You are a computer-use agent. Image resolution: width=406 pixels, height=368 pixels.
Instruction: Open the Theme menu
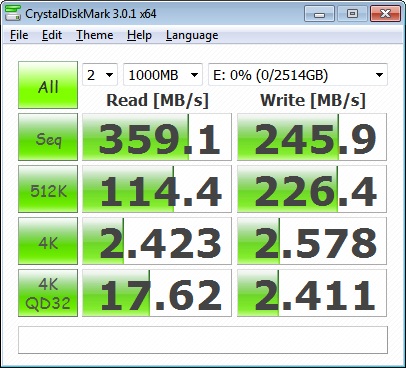tap(95, 35)
